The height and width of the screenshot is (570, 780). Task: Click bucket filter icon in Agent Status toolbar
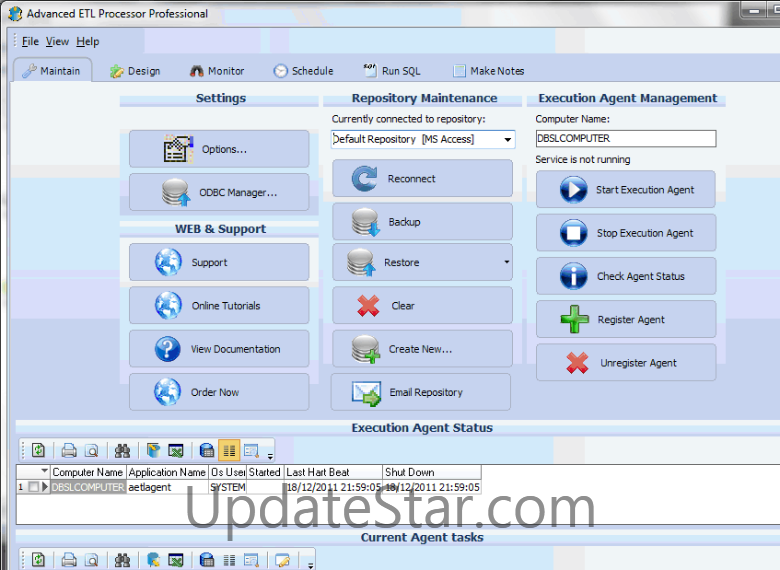[x=154, y=451]
